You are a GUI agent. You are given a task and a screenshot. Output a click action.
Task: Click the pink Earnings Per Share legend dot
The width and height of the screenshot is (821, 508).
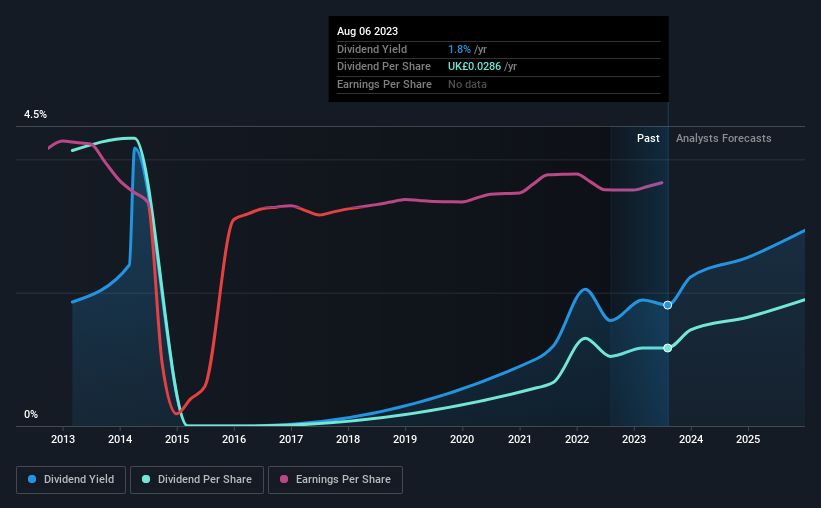click(x=284, y=479)
